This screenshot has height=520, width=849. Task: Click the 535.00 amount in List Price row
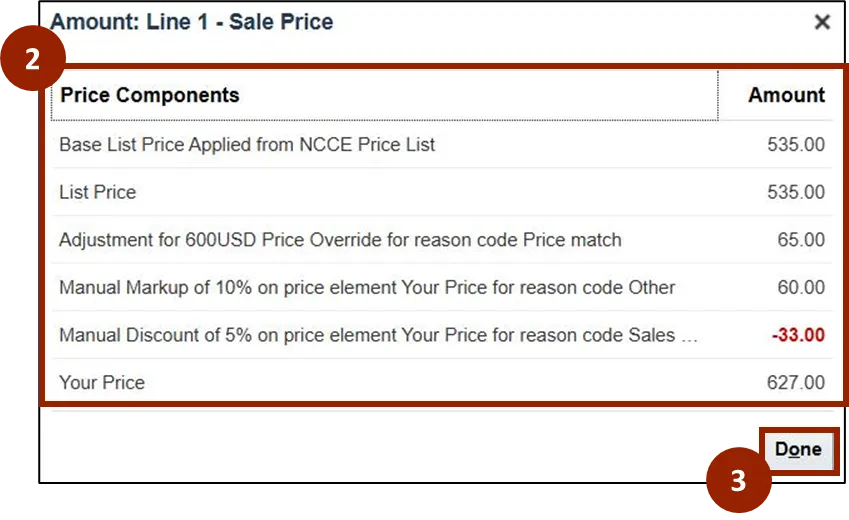pos(796,192)
